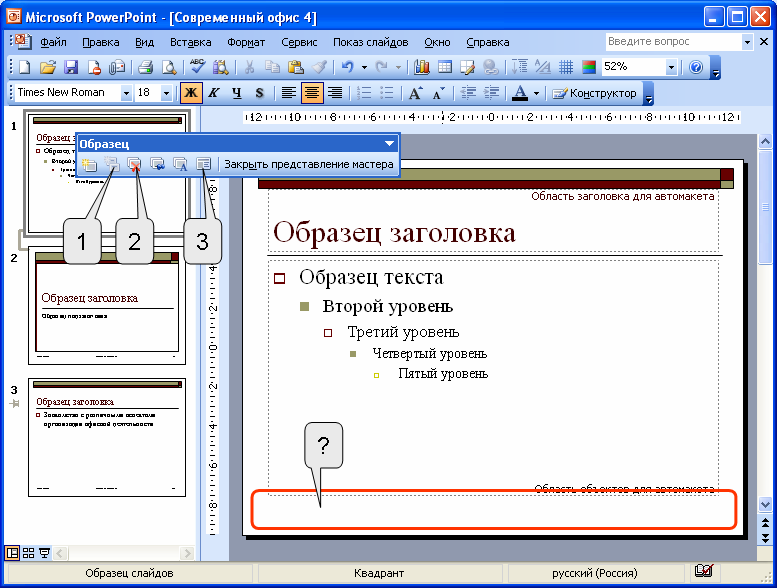Preserve master icon in Образец toolbar

158,164
